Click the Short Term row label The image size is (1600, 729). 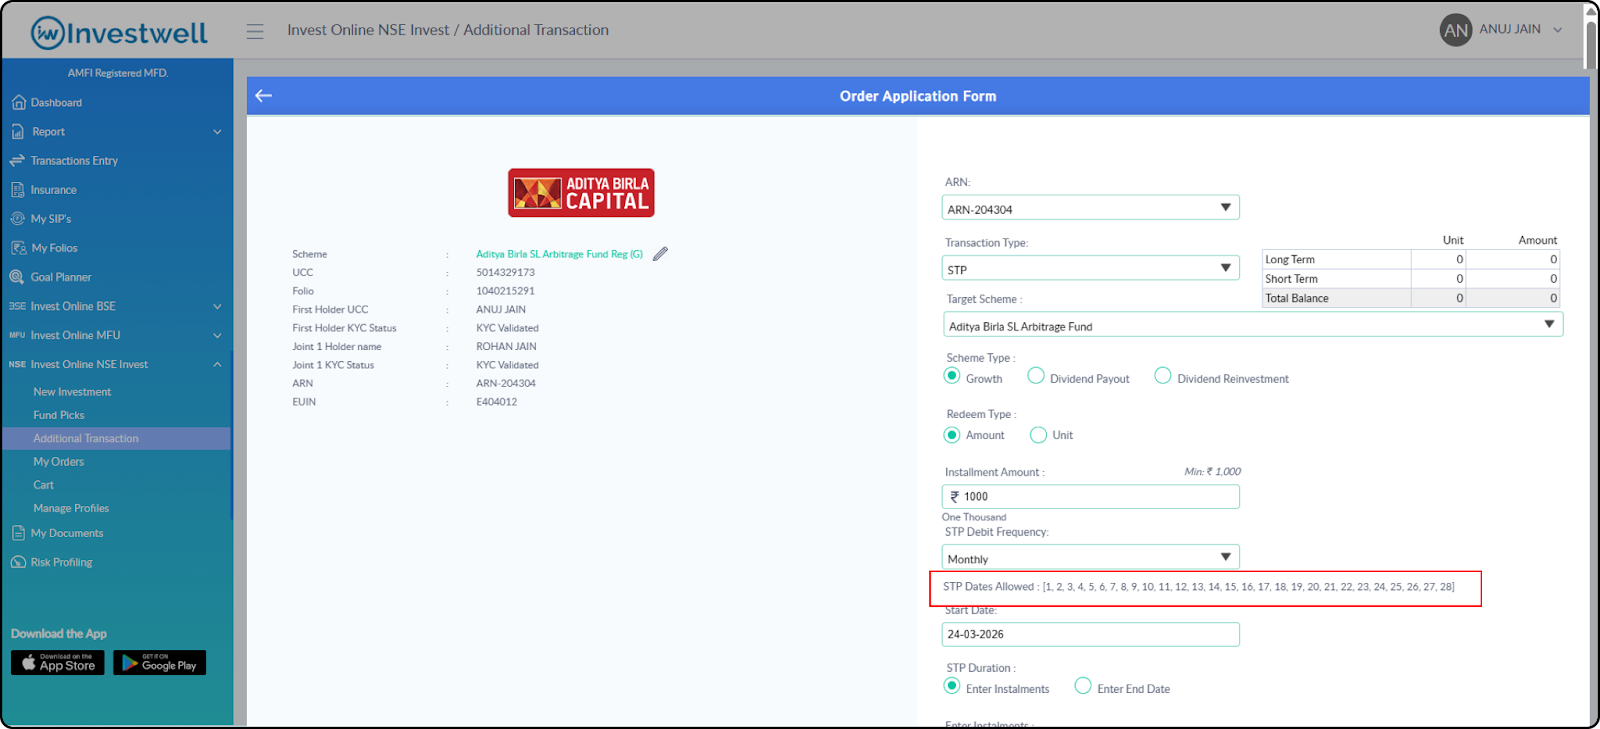[1291, 279]
